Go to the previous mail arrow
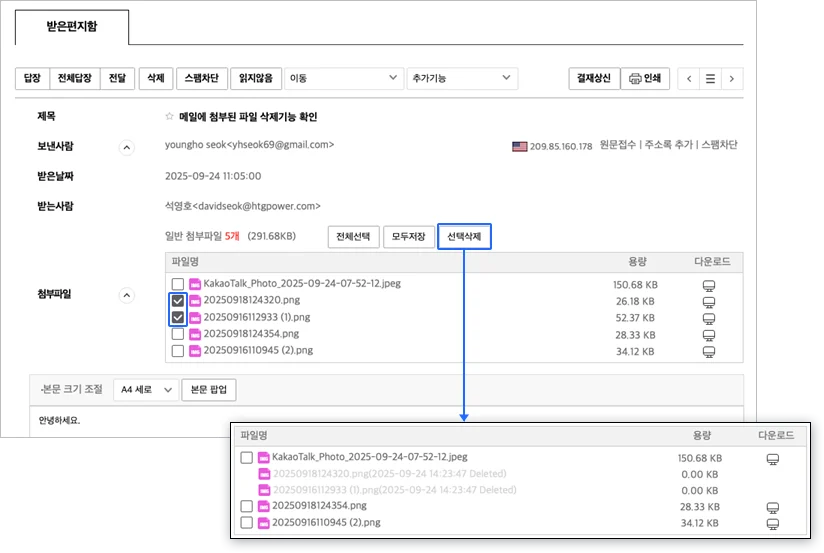 pos(688,79)
